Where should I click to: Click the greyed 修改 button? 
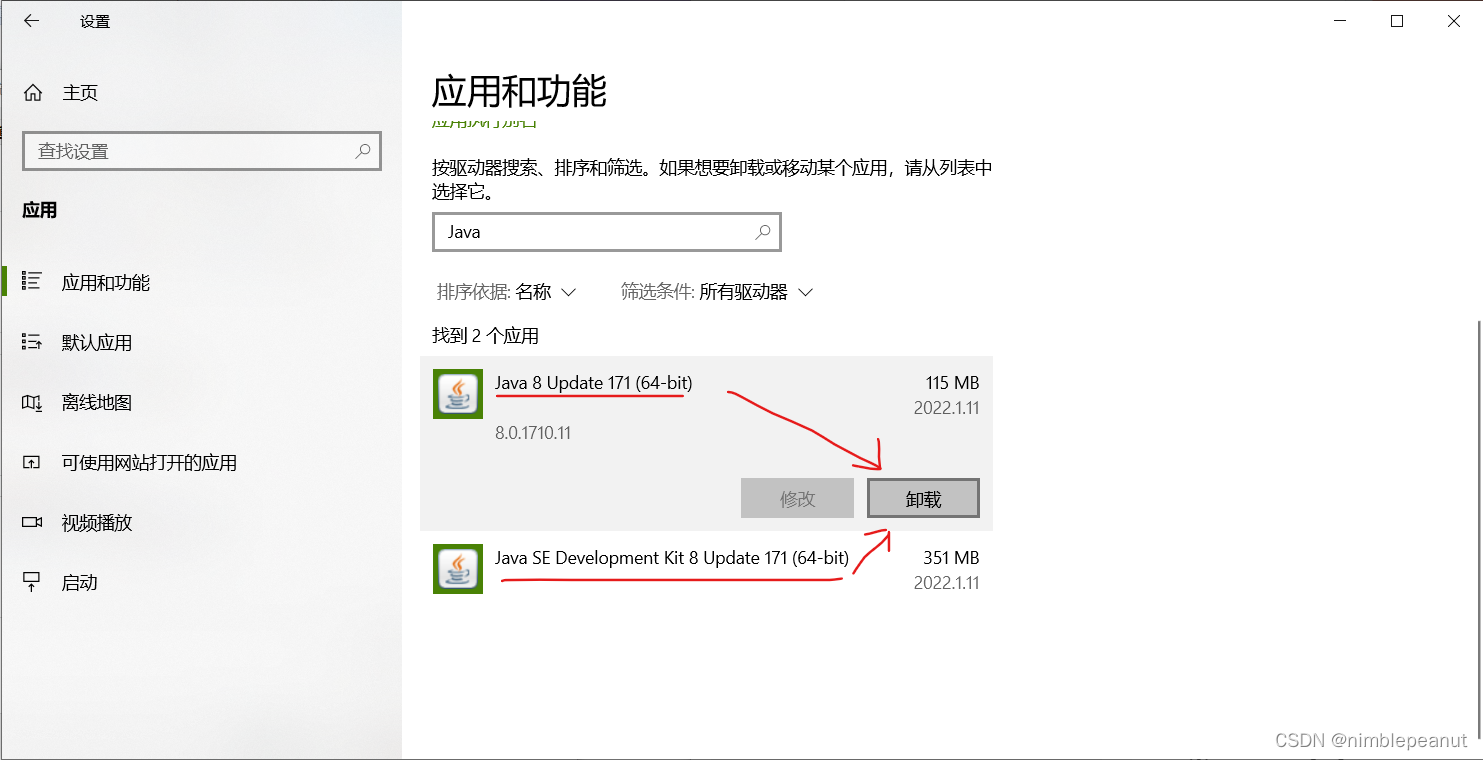(797, 499)
